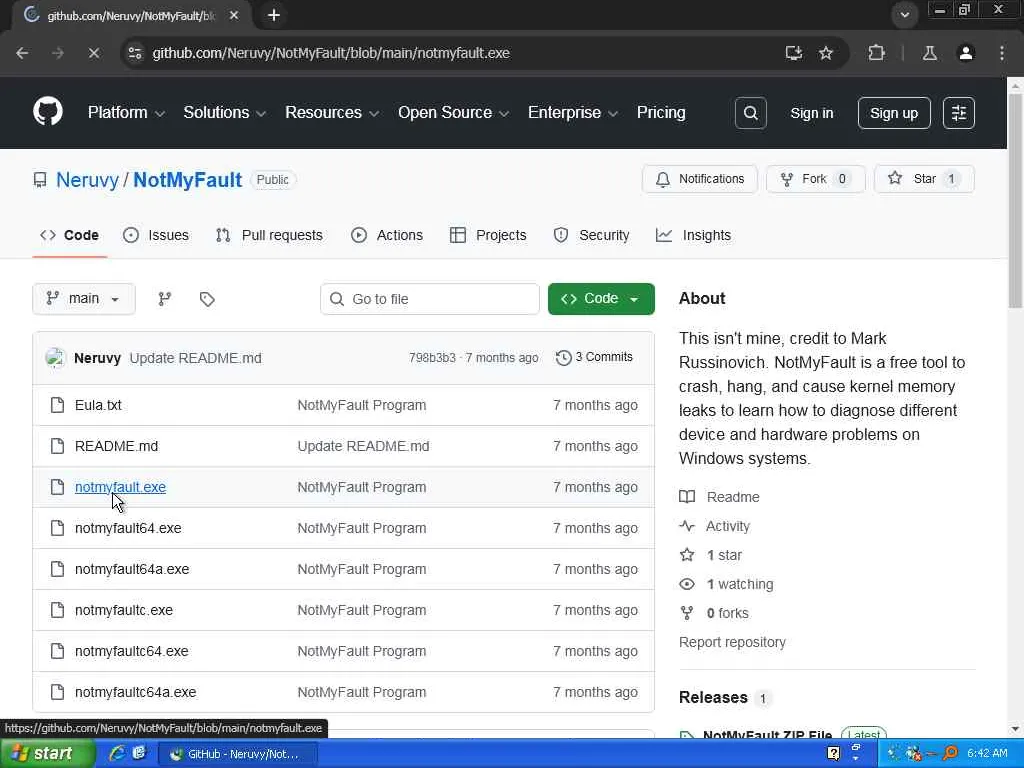View the 1 star stargazers link
The height and width of the screenshot is (768, 1024).
coord(711,555)
